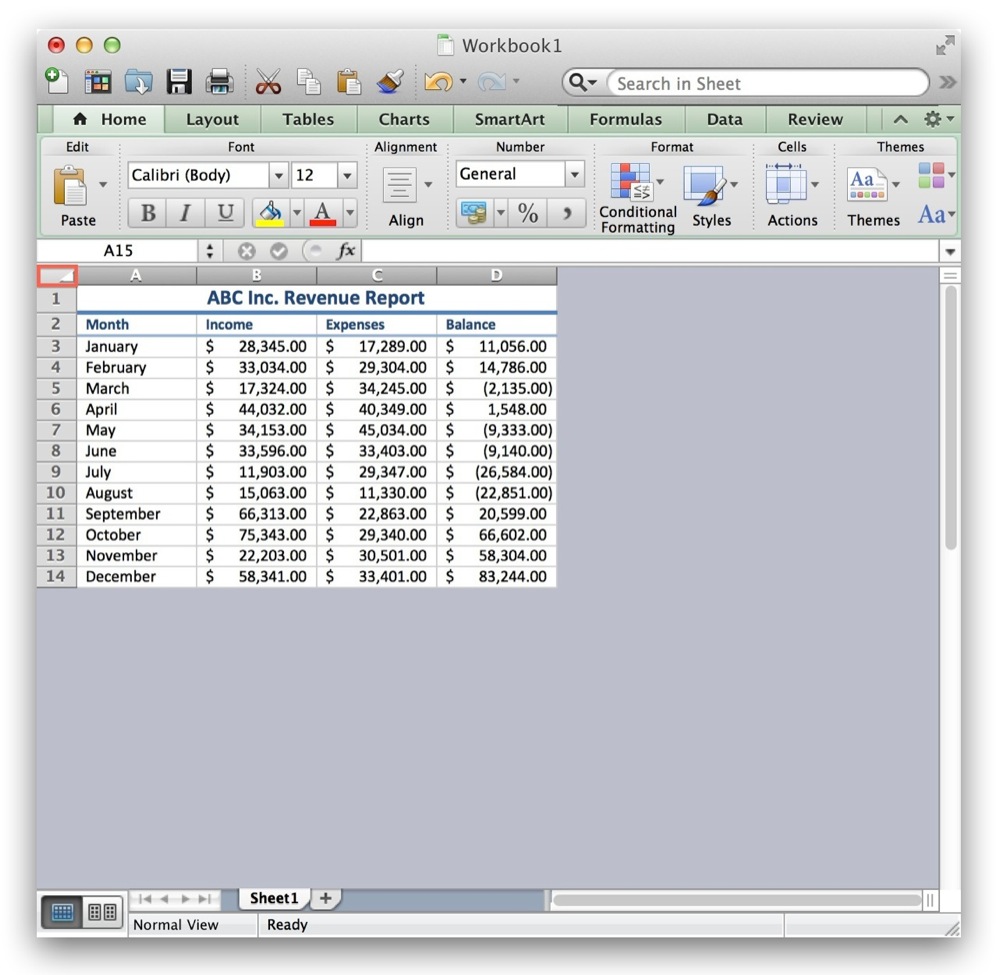Copy selection with the copy icon

(x=309, y=82)
